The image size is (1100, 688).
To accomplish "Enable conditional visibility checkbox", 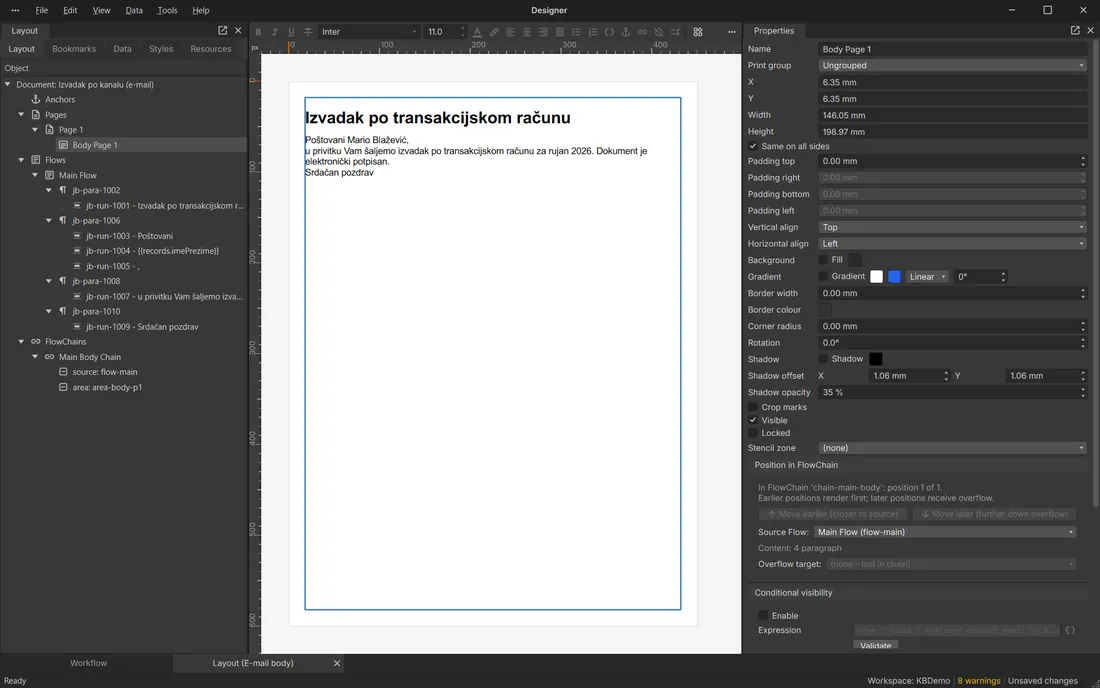I will [763, 615].
